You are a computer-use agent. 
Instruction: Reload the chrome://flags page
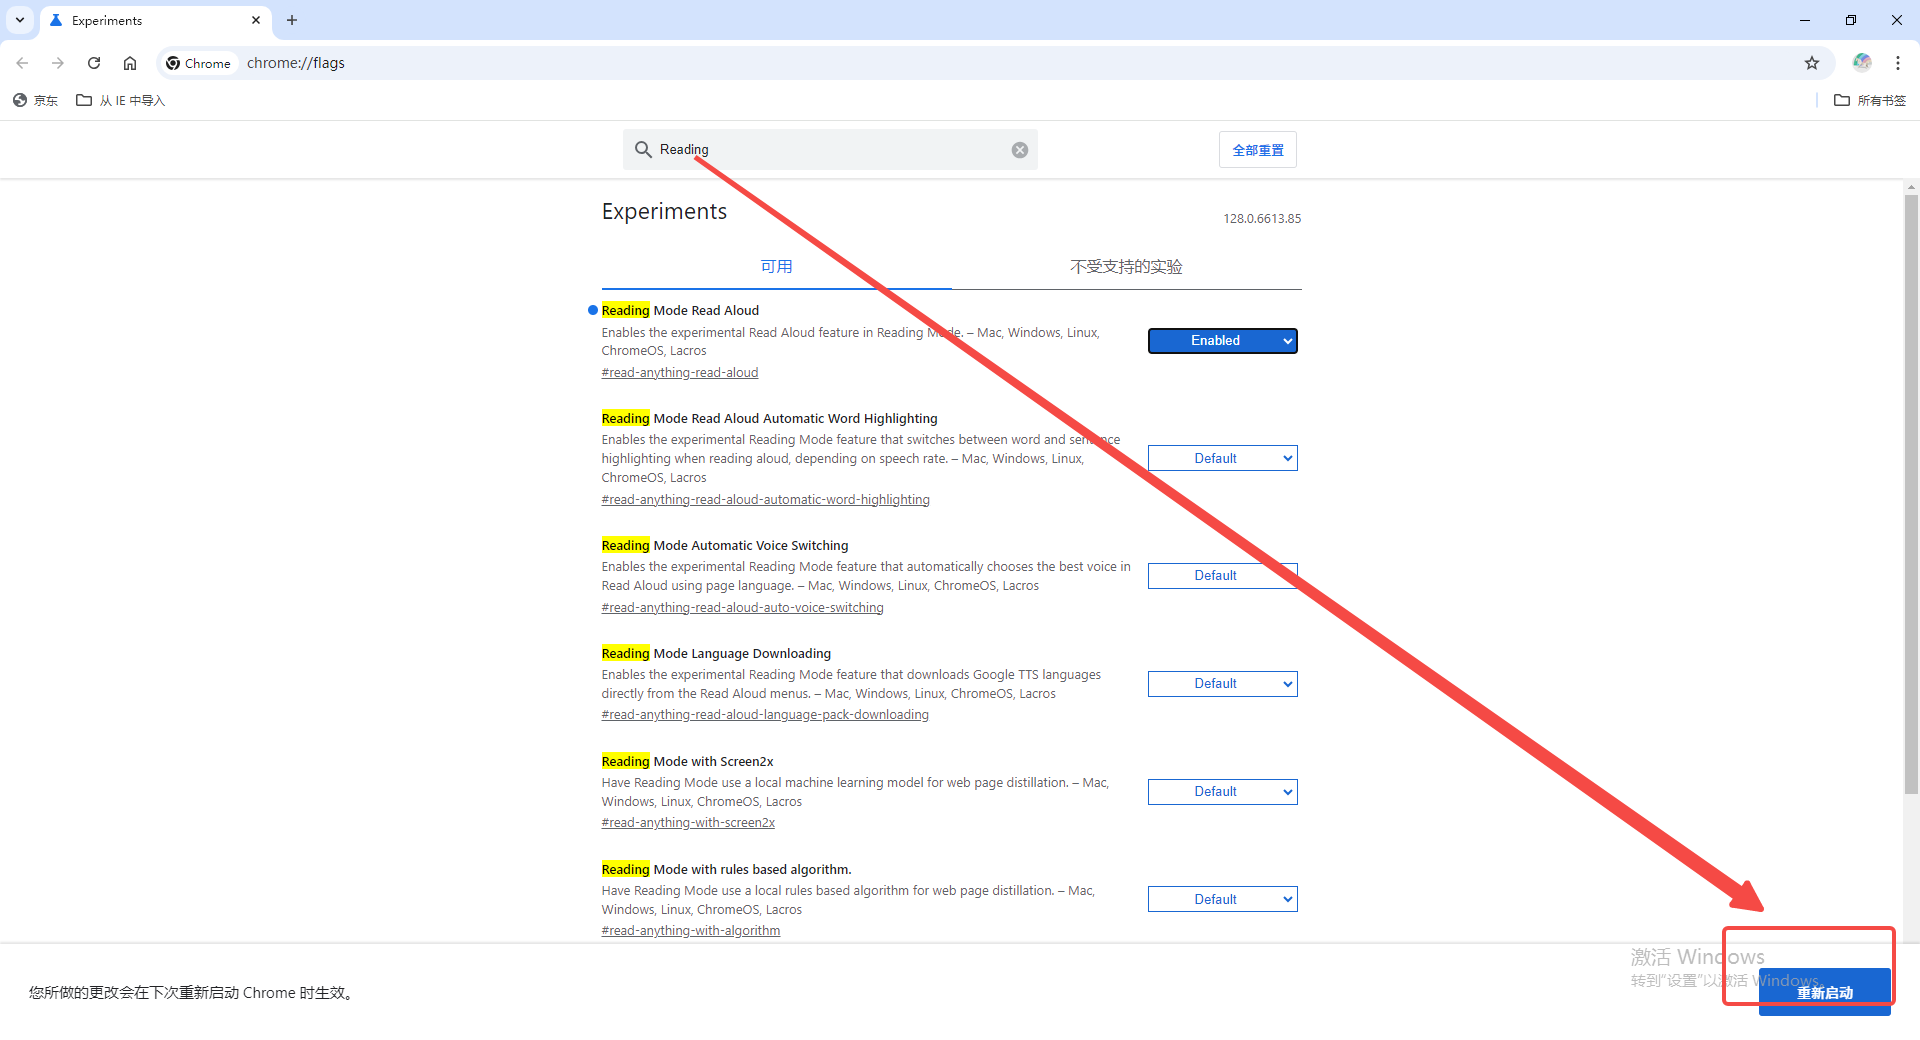(x=94, y=63)
